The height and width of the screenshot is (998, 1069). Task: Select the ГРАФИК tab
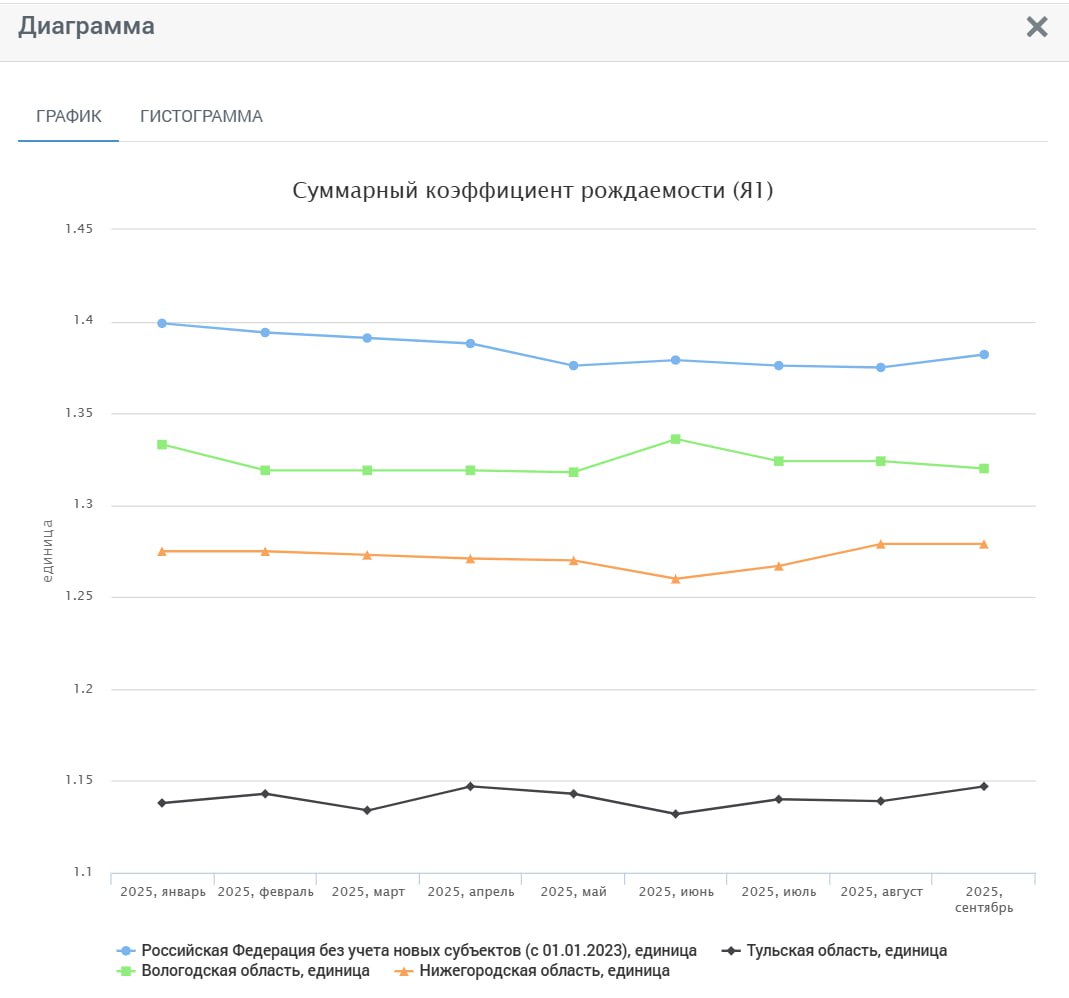pos(69,116)
